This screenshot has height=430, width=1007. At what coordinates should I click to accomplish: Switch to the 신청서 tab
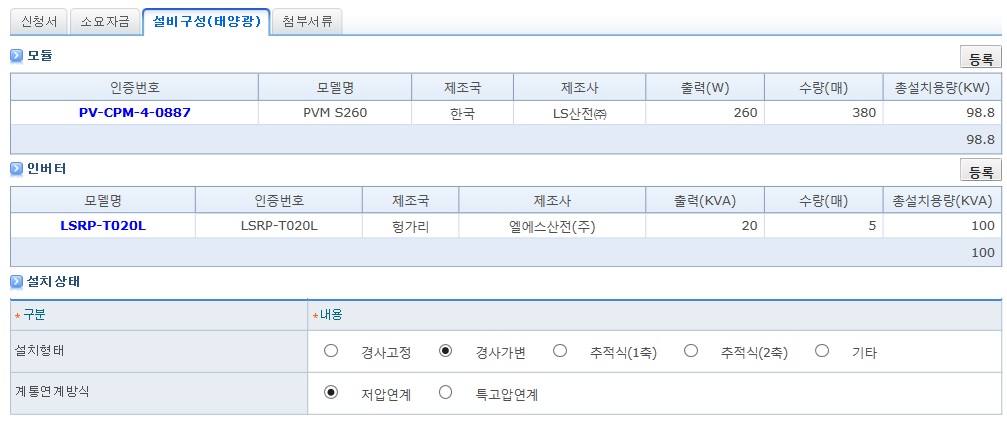point(39,21)
